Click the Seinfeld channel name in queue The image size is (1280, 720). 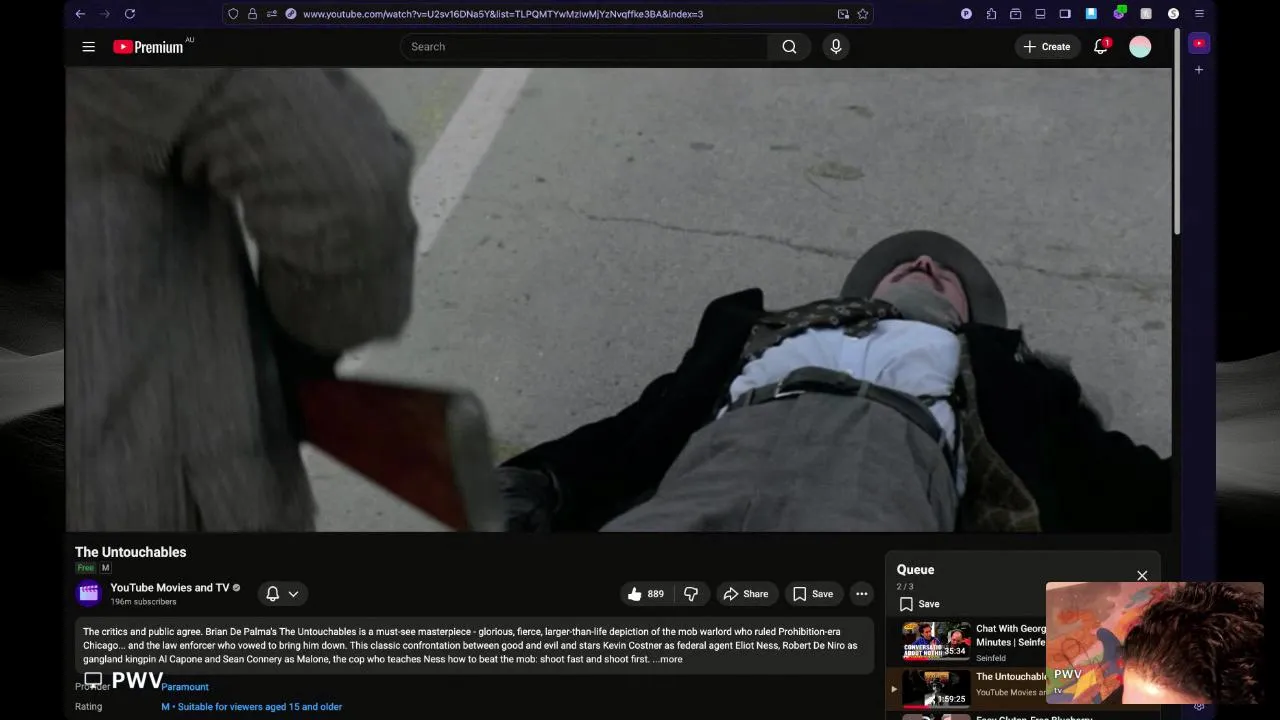click(991, 659)
